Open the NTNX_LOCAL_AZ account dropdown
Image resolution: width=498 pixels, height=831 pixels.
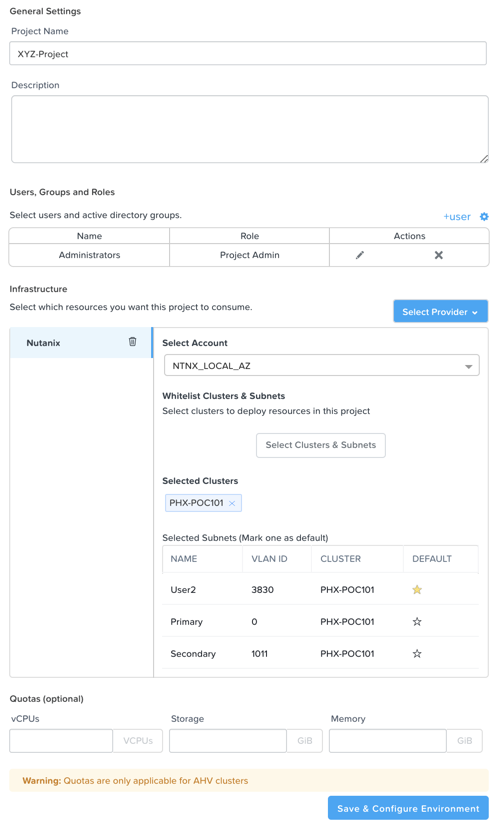[322, 366]
